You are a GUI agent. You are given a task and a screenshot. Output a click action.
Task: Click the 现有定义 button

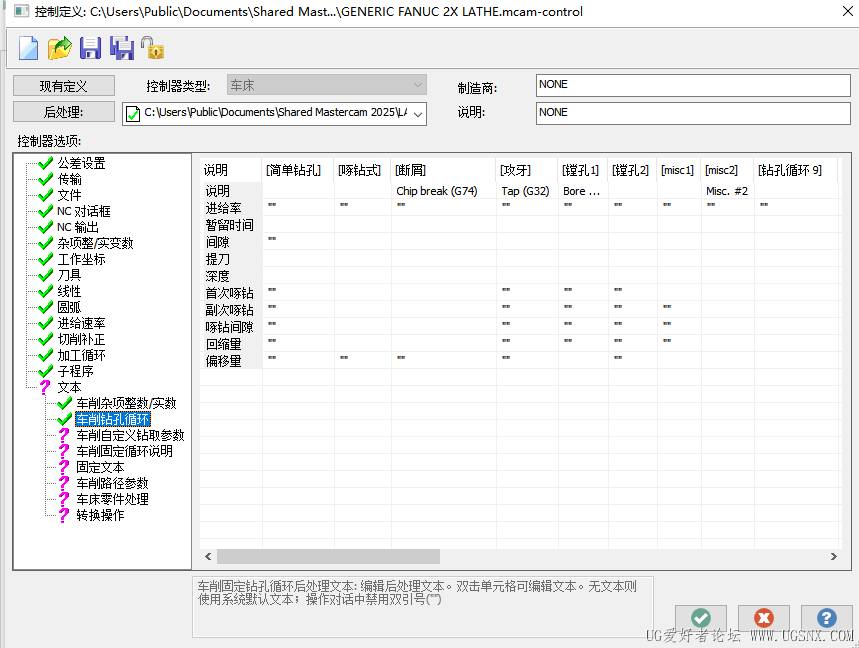(64, 86)
